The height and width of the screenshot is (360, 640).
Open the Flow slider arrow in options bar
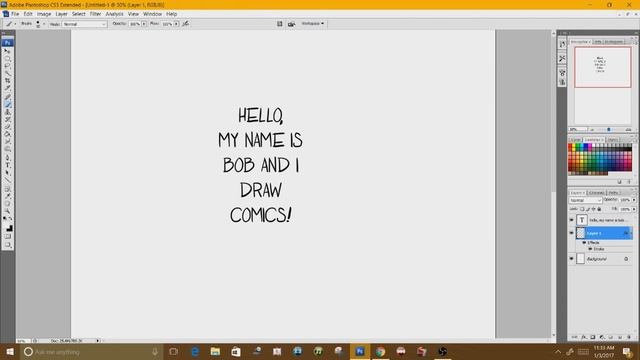176,24
